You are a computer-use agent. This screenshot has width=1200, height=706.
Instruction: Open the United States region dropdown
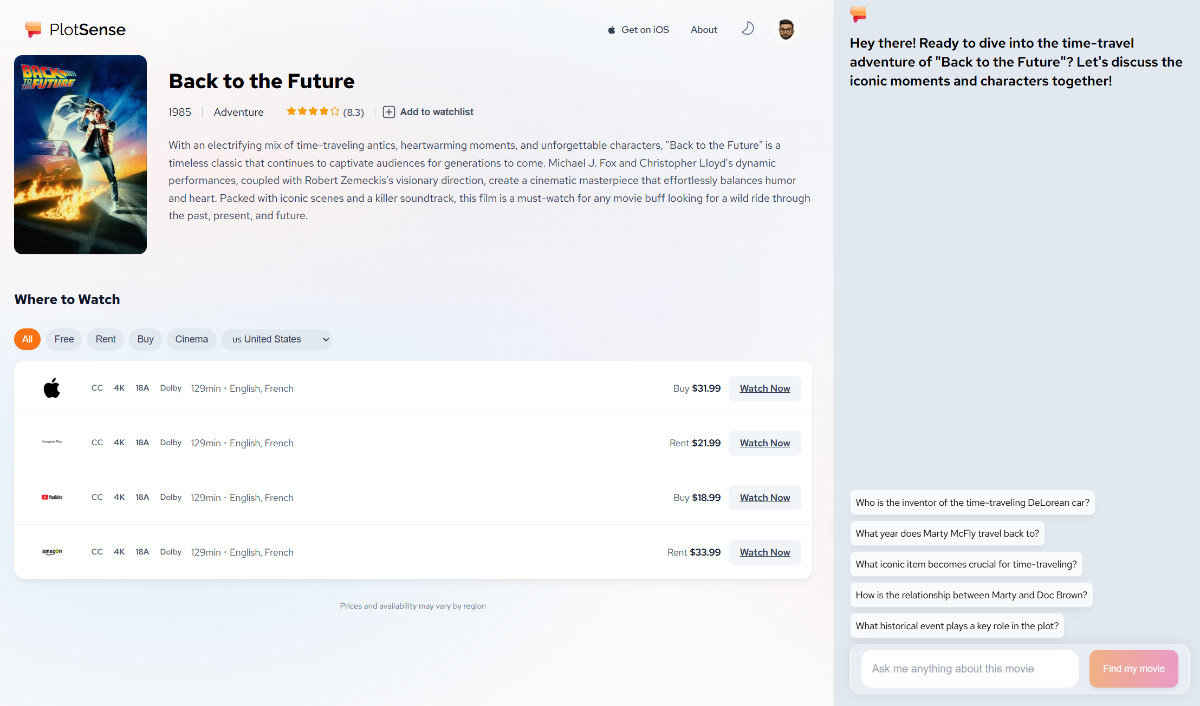[x=277, y=339]
